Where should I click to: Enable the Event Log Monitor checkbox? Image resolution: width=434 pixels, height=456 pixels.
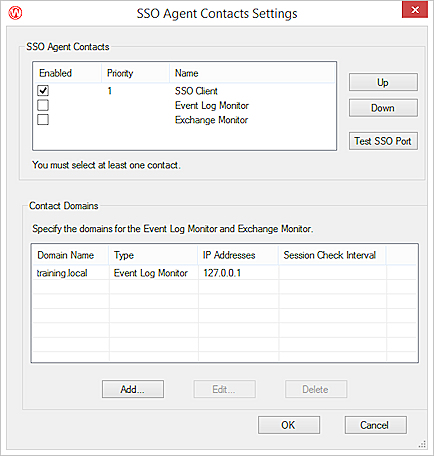(x=43, y=105)
